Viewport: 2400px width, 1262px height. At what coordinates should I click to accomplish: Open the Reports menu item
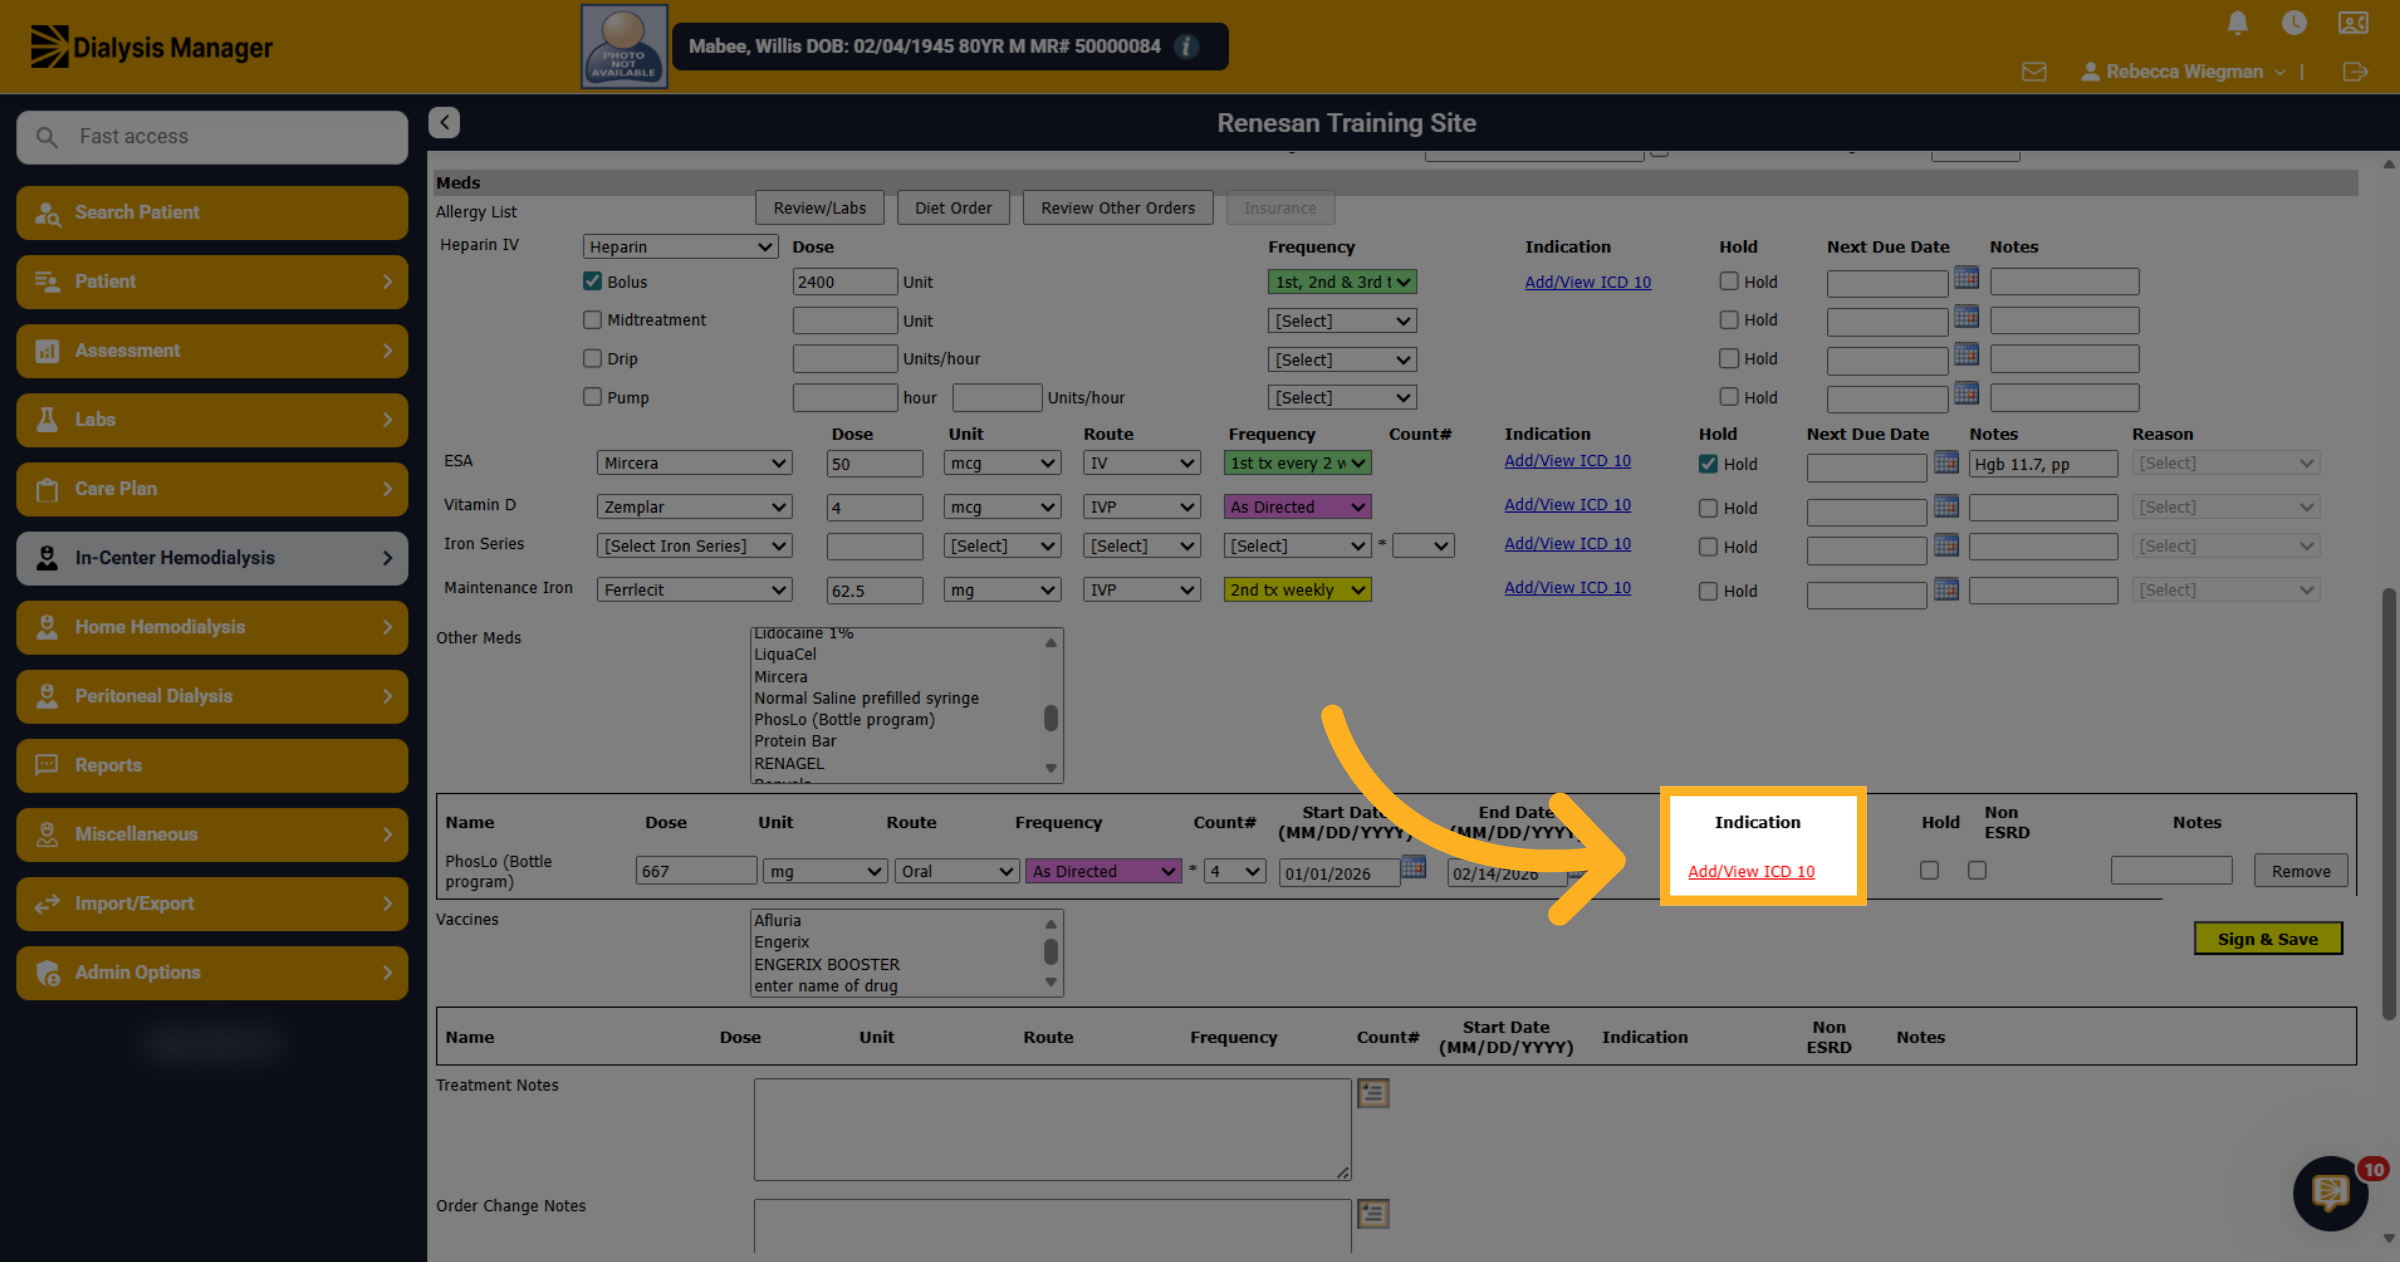coord(212,765)
